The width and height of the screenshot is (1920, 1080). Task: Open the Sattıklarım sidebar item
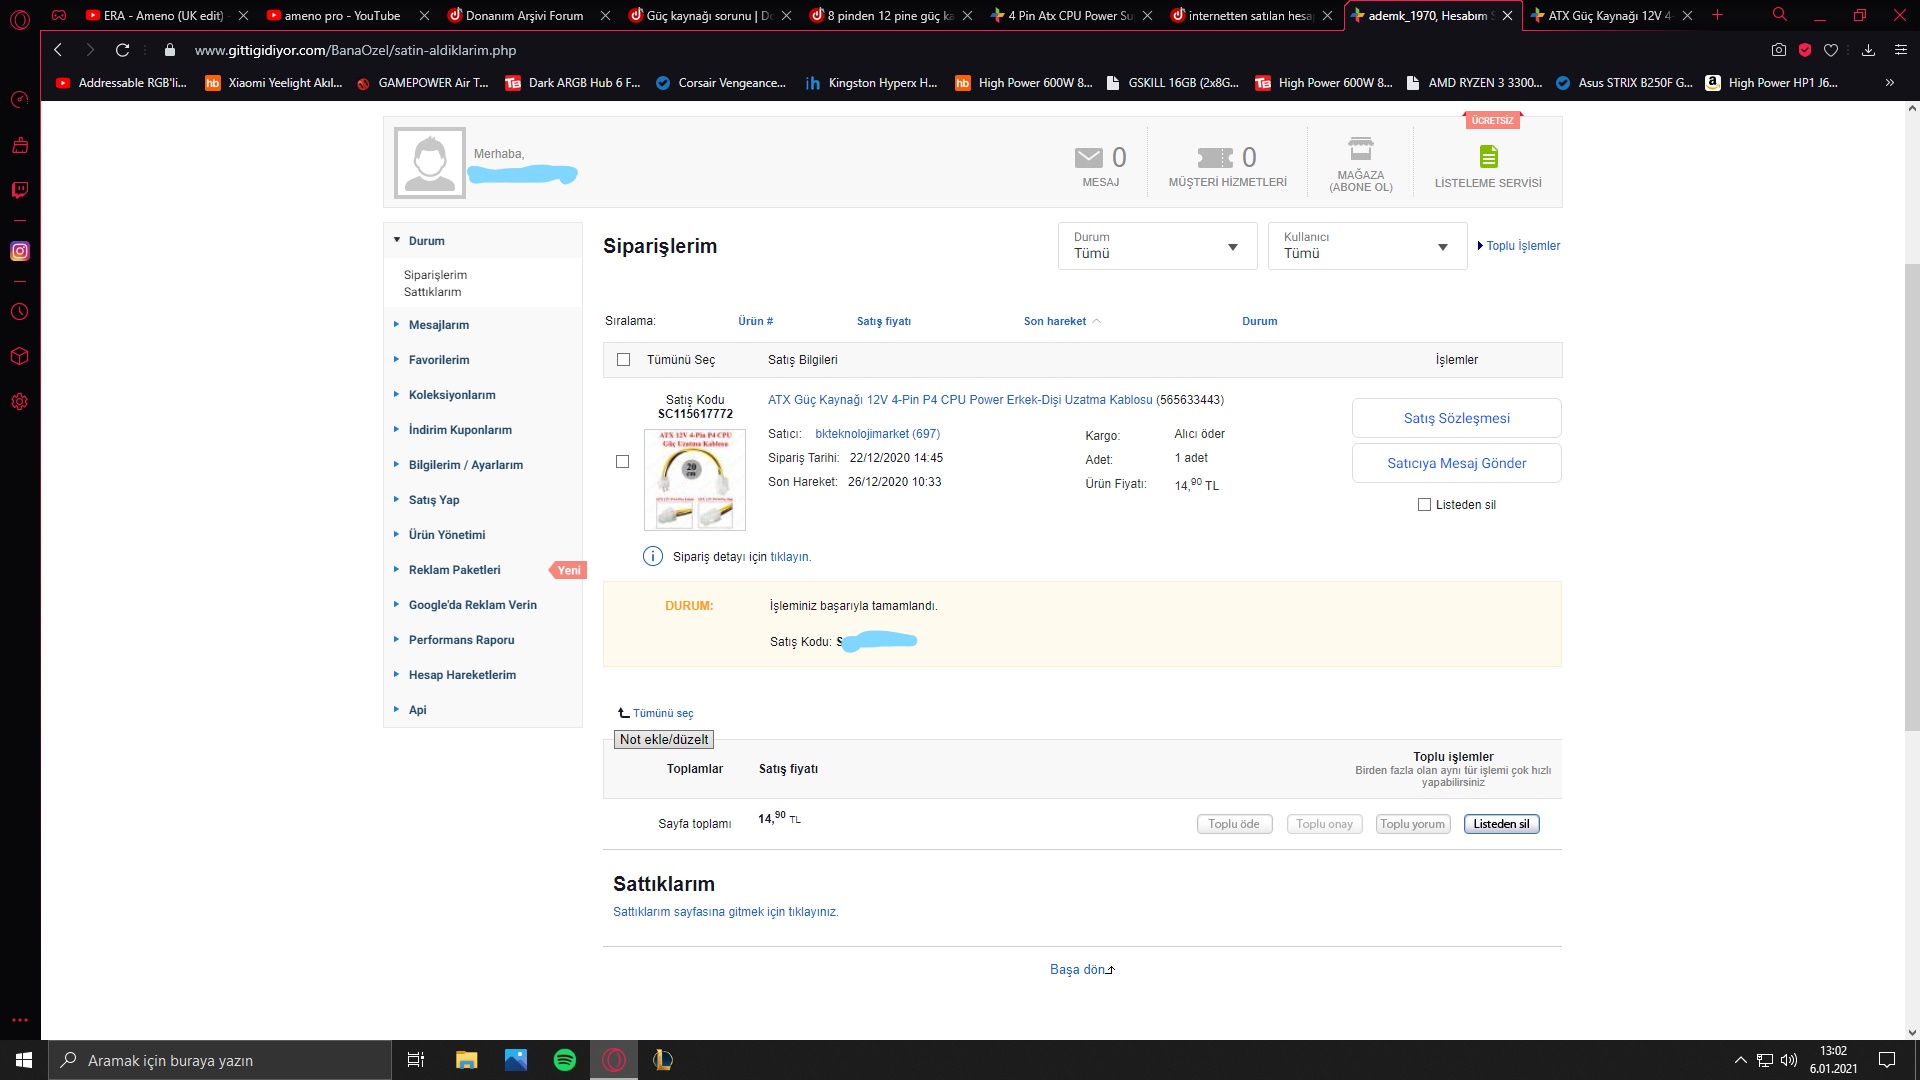tap(432, 292)
